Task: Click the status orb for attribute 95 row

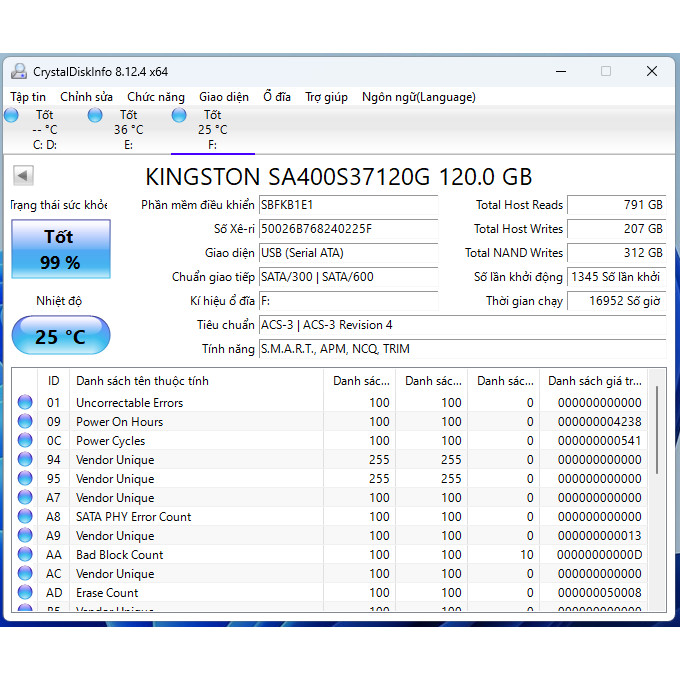Action: tap(25, 478)
